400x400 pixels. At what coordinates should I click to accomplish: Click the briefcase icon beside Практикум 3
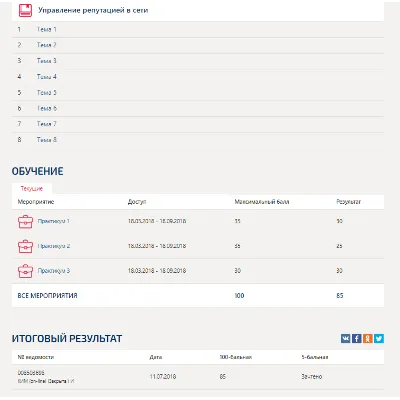pyautogui.click(x=25, y=271)
